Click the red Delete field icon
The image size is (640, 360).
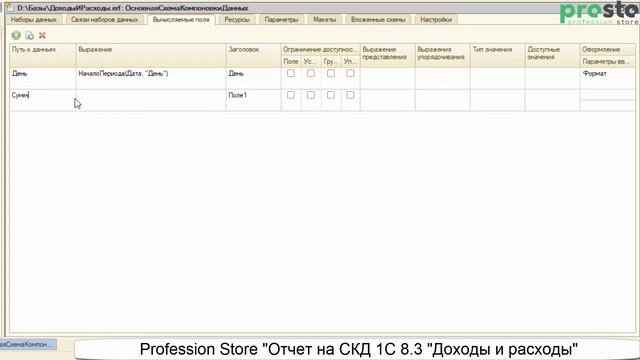42,36
